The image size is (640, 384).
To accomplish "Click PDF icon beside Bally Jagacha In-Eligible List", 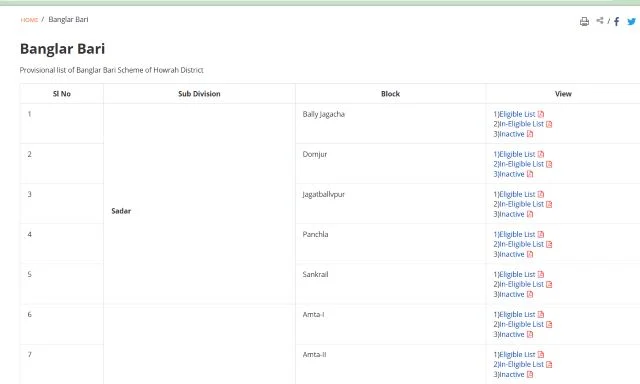I will [549, 124].
